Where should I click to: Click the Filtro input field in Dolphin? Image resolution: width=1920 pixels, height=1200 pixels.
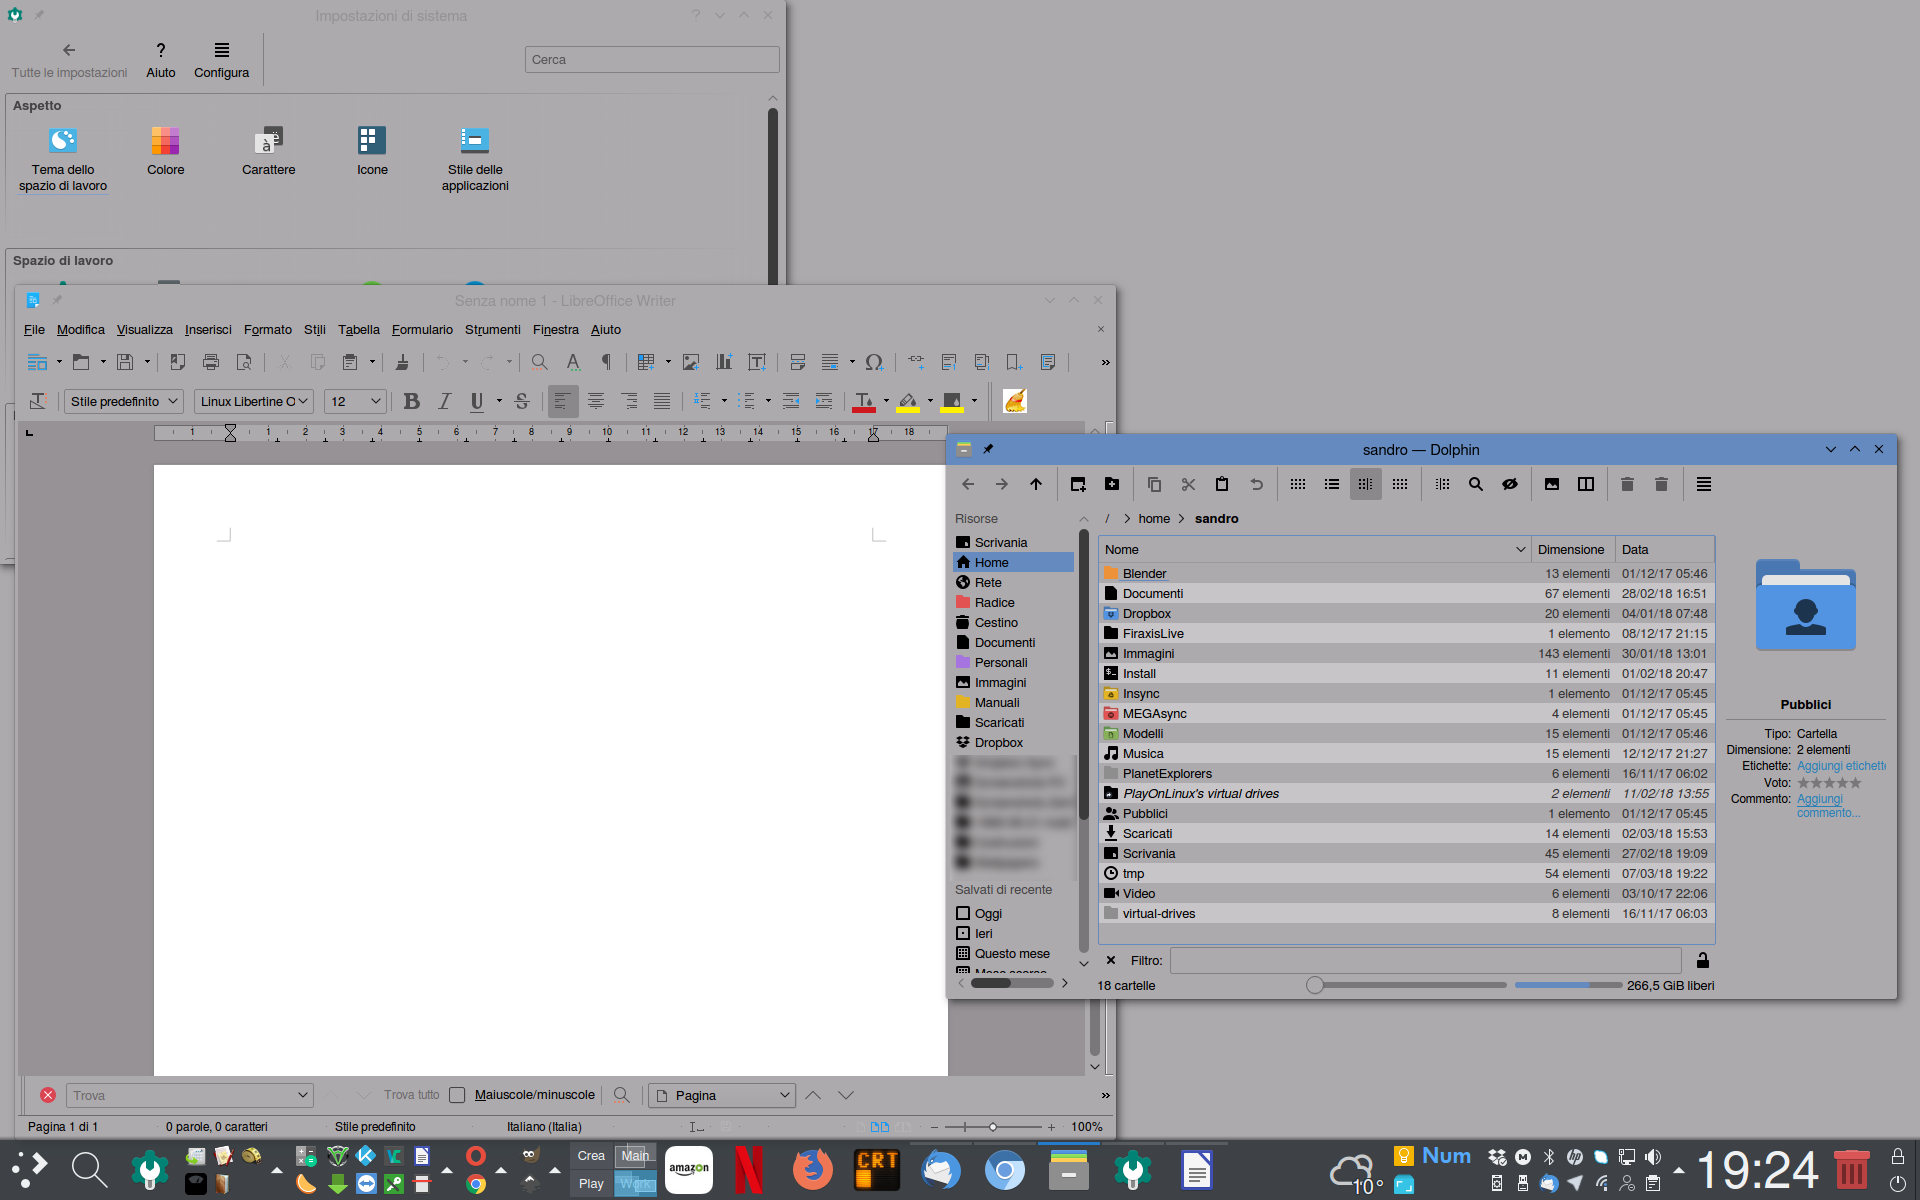pyautogui.click(x=1425, y=960)
